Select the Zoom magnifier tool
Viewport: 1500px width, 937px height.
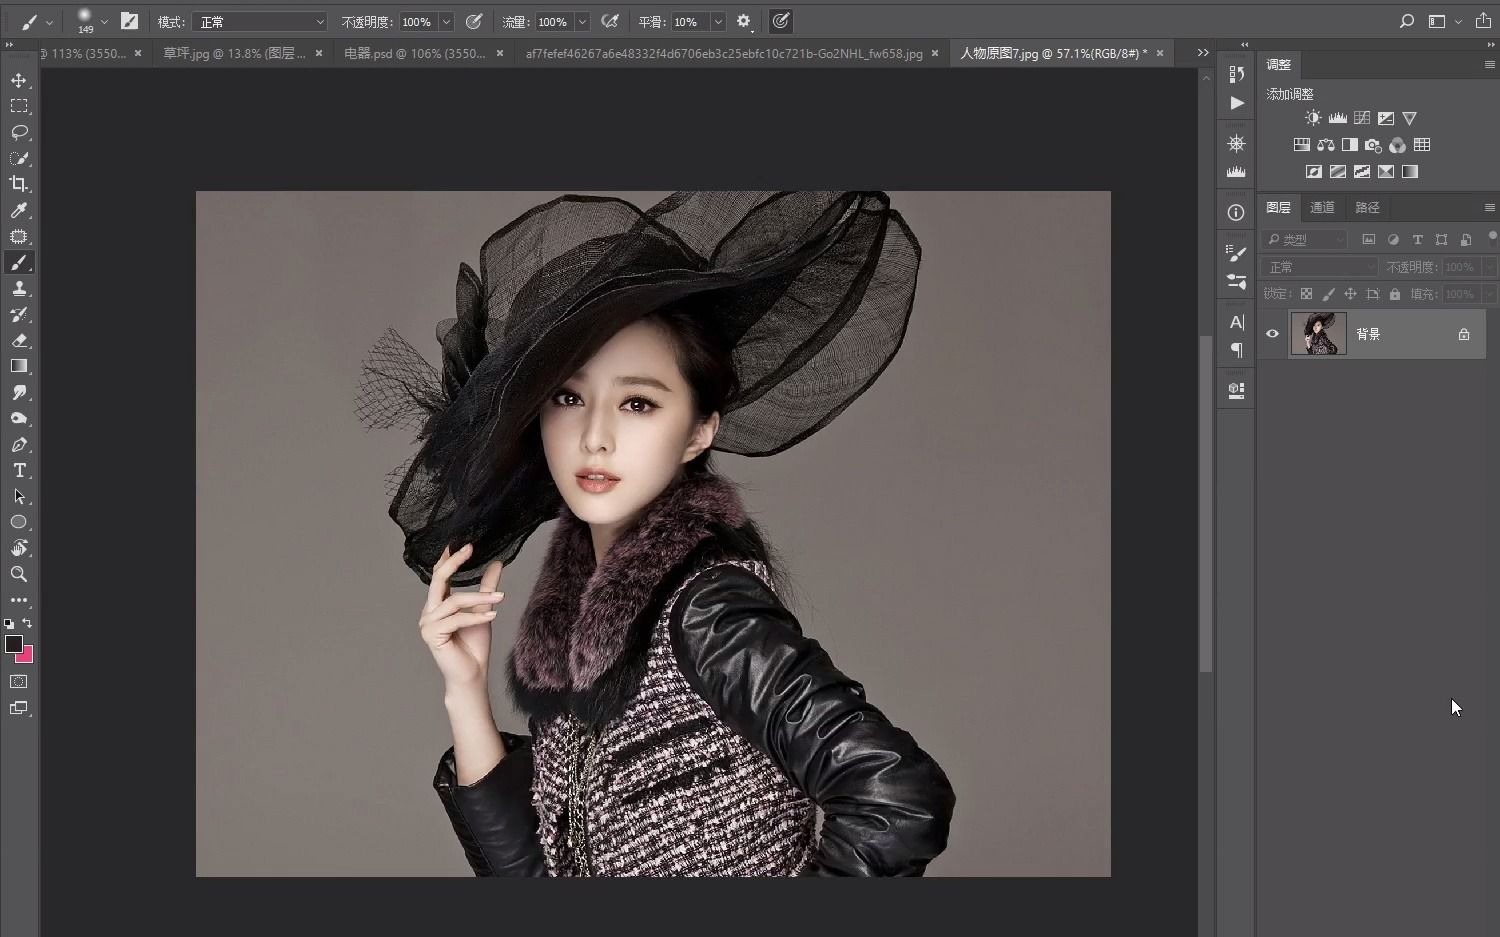coord(19,574)
